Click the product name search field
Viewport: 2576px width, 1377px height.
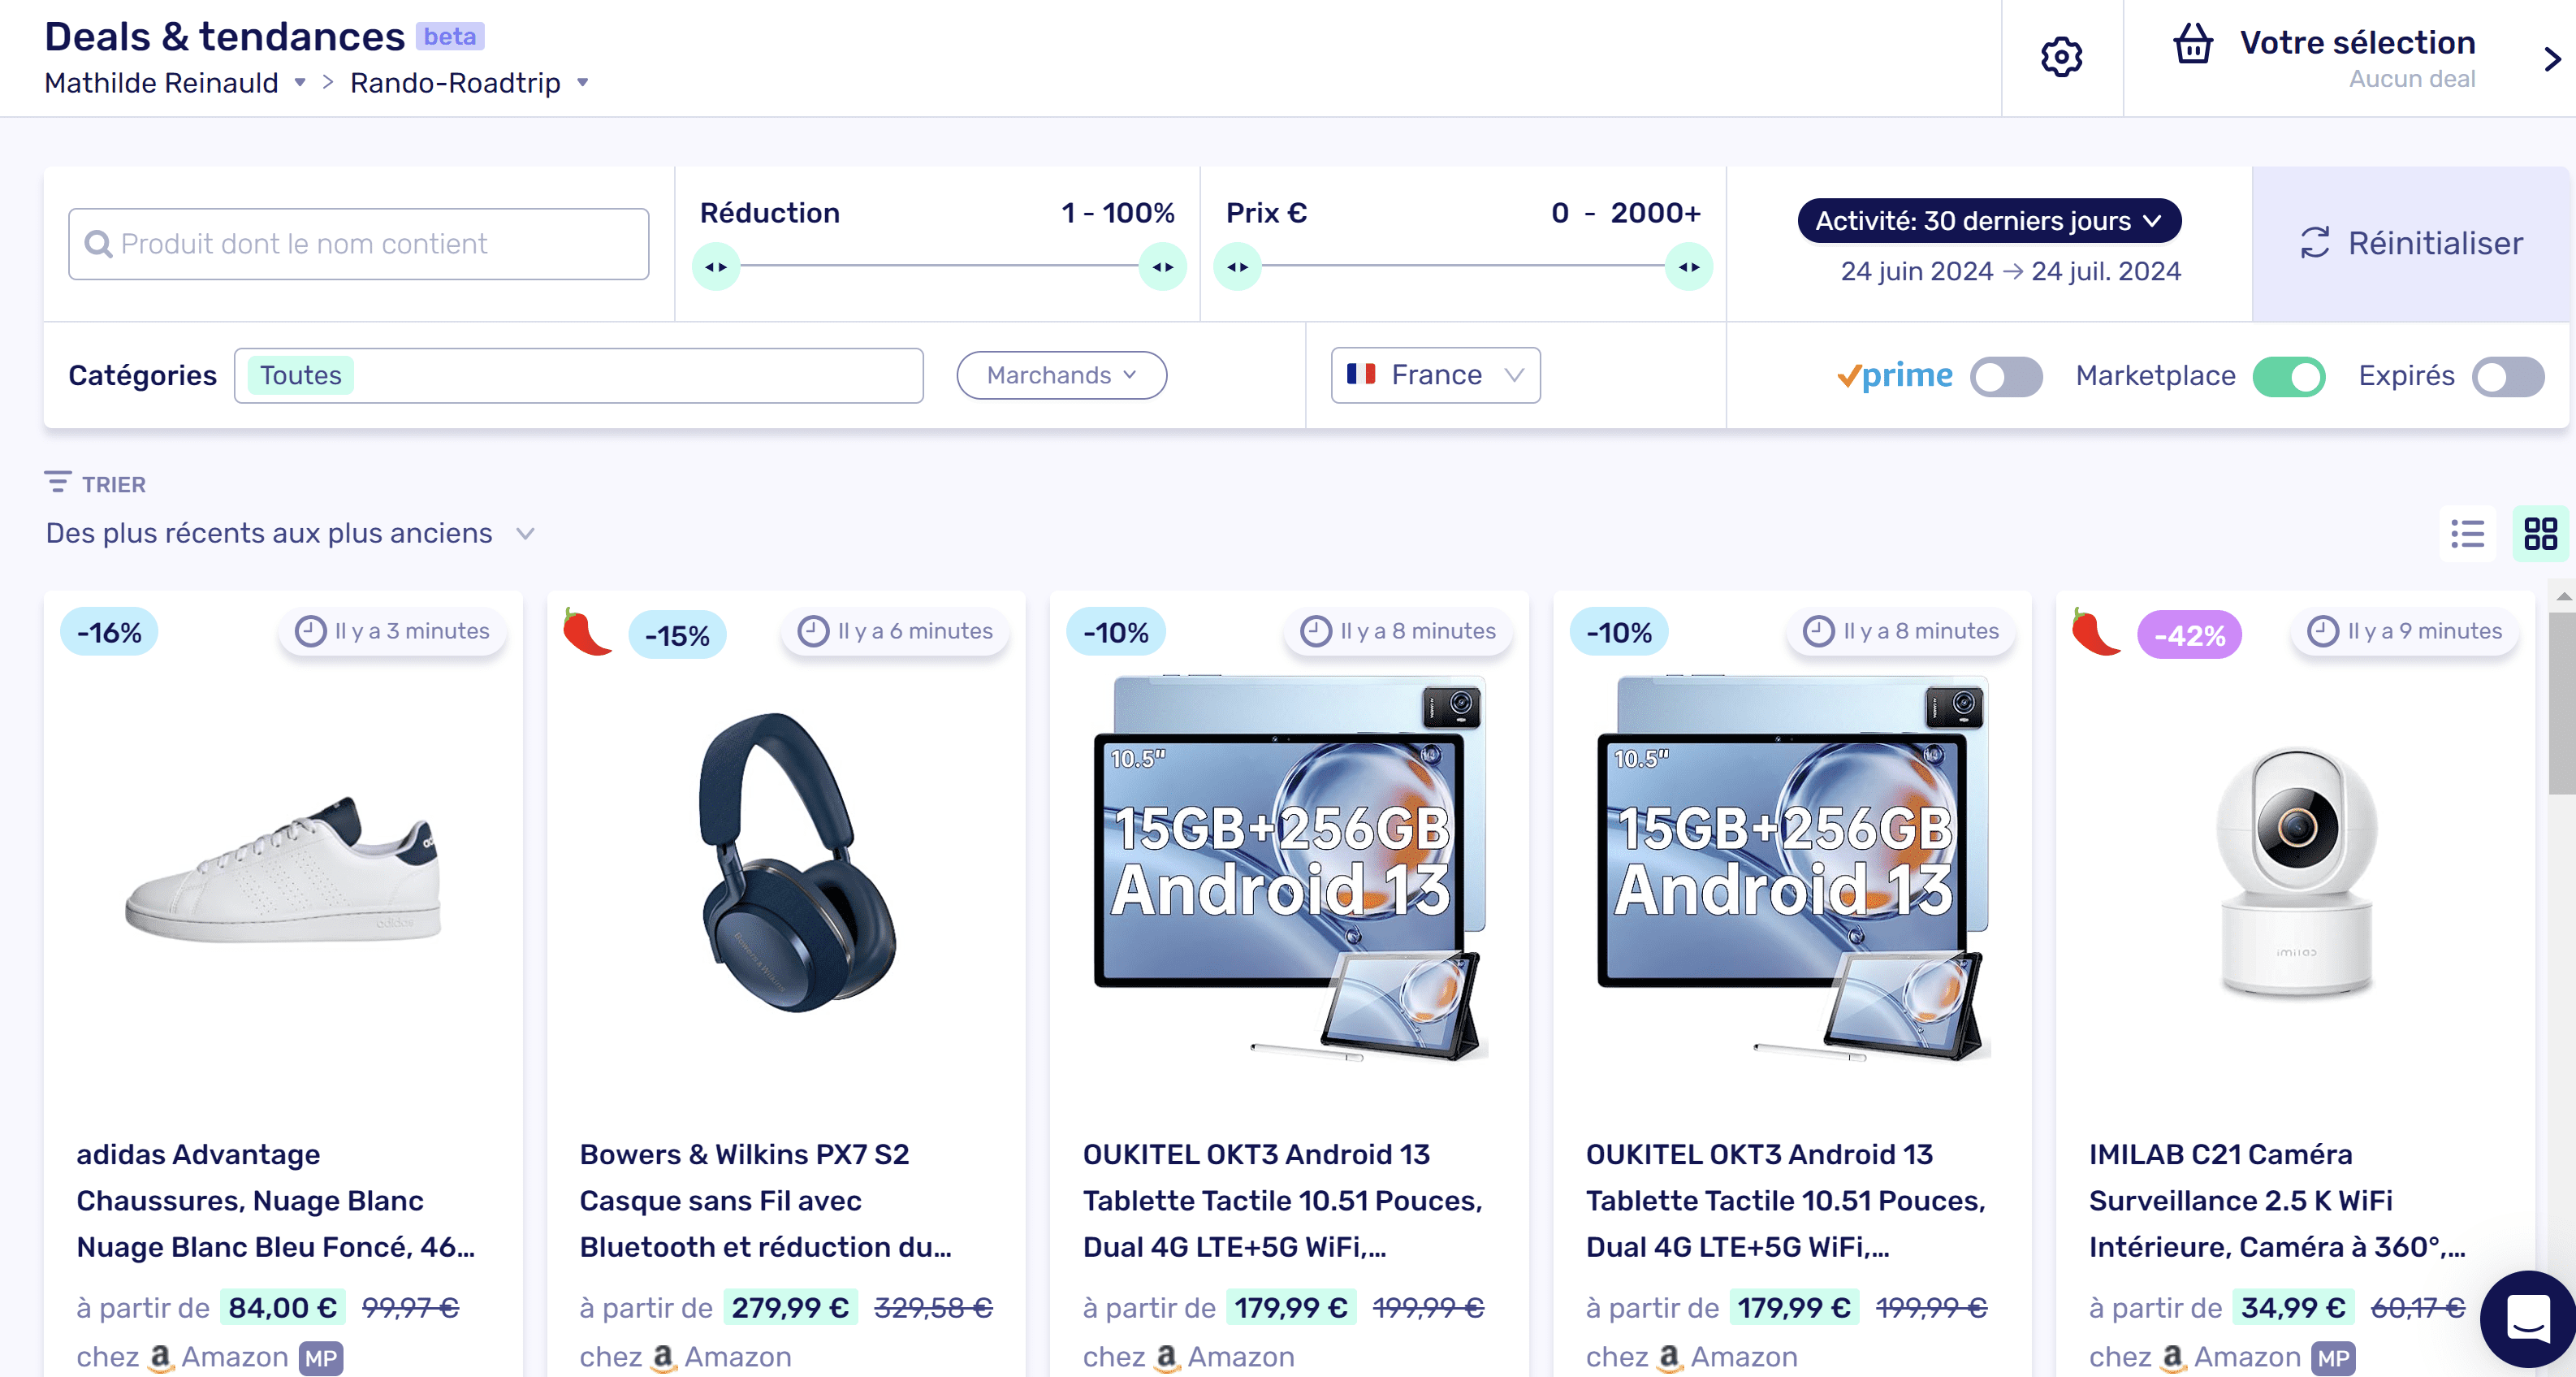(358, 244)
